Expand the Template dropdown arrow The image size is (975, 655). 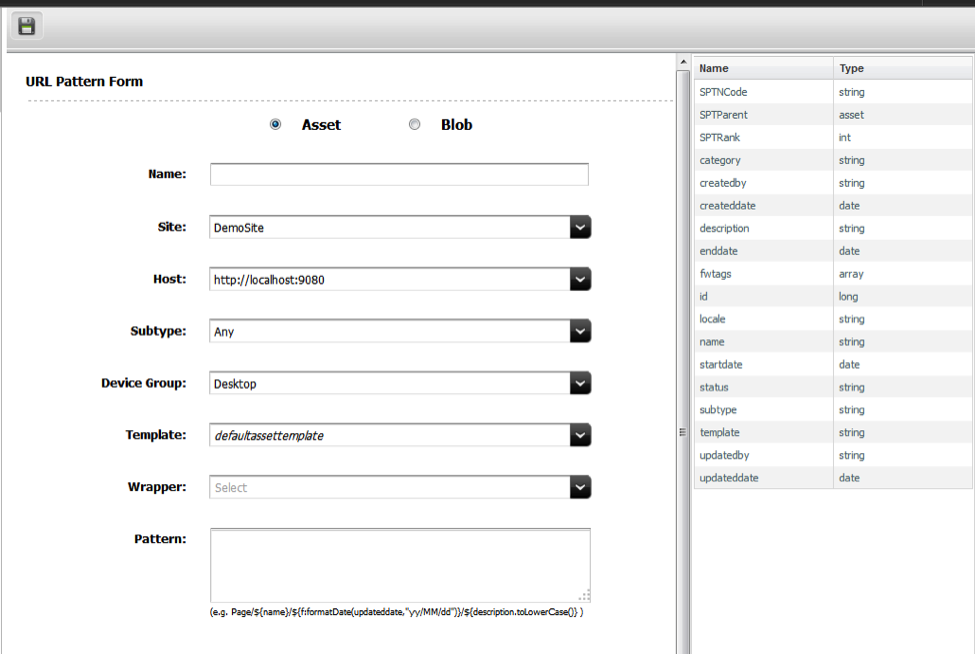580,435
